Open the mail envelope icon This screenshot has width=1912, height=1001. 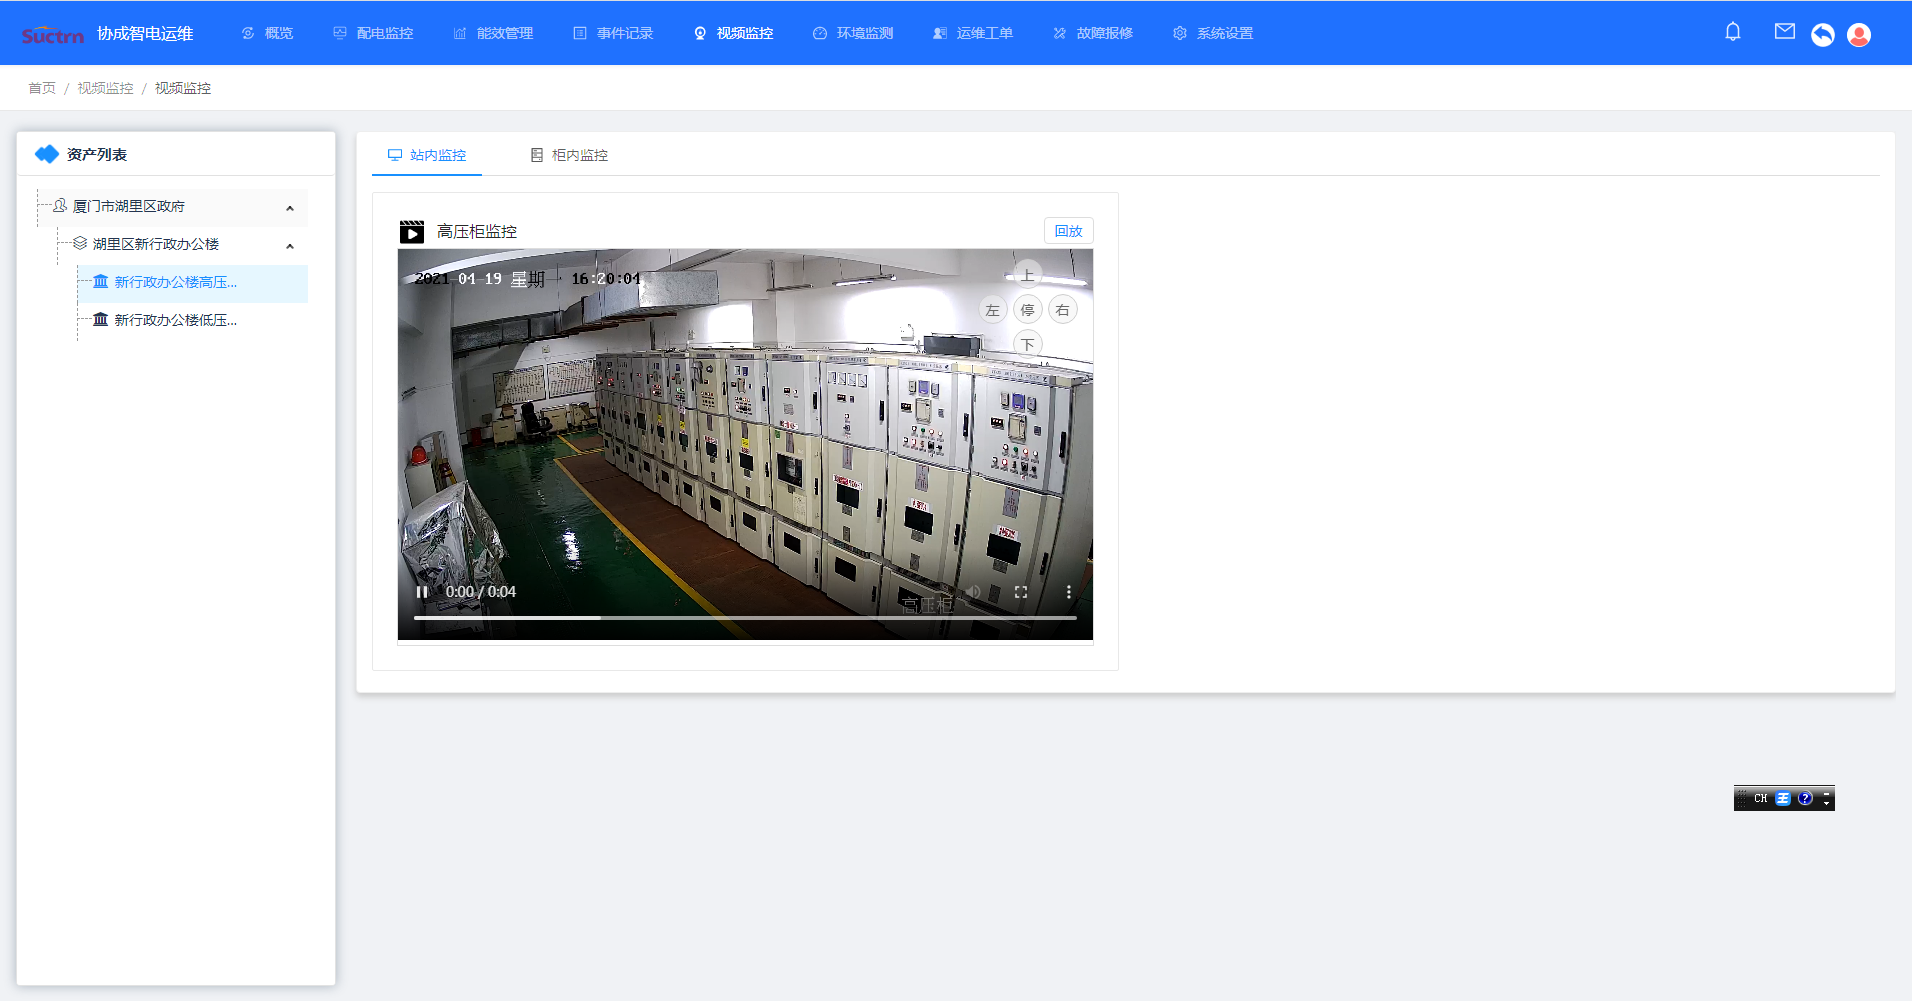point(1785,32)
